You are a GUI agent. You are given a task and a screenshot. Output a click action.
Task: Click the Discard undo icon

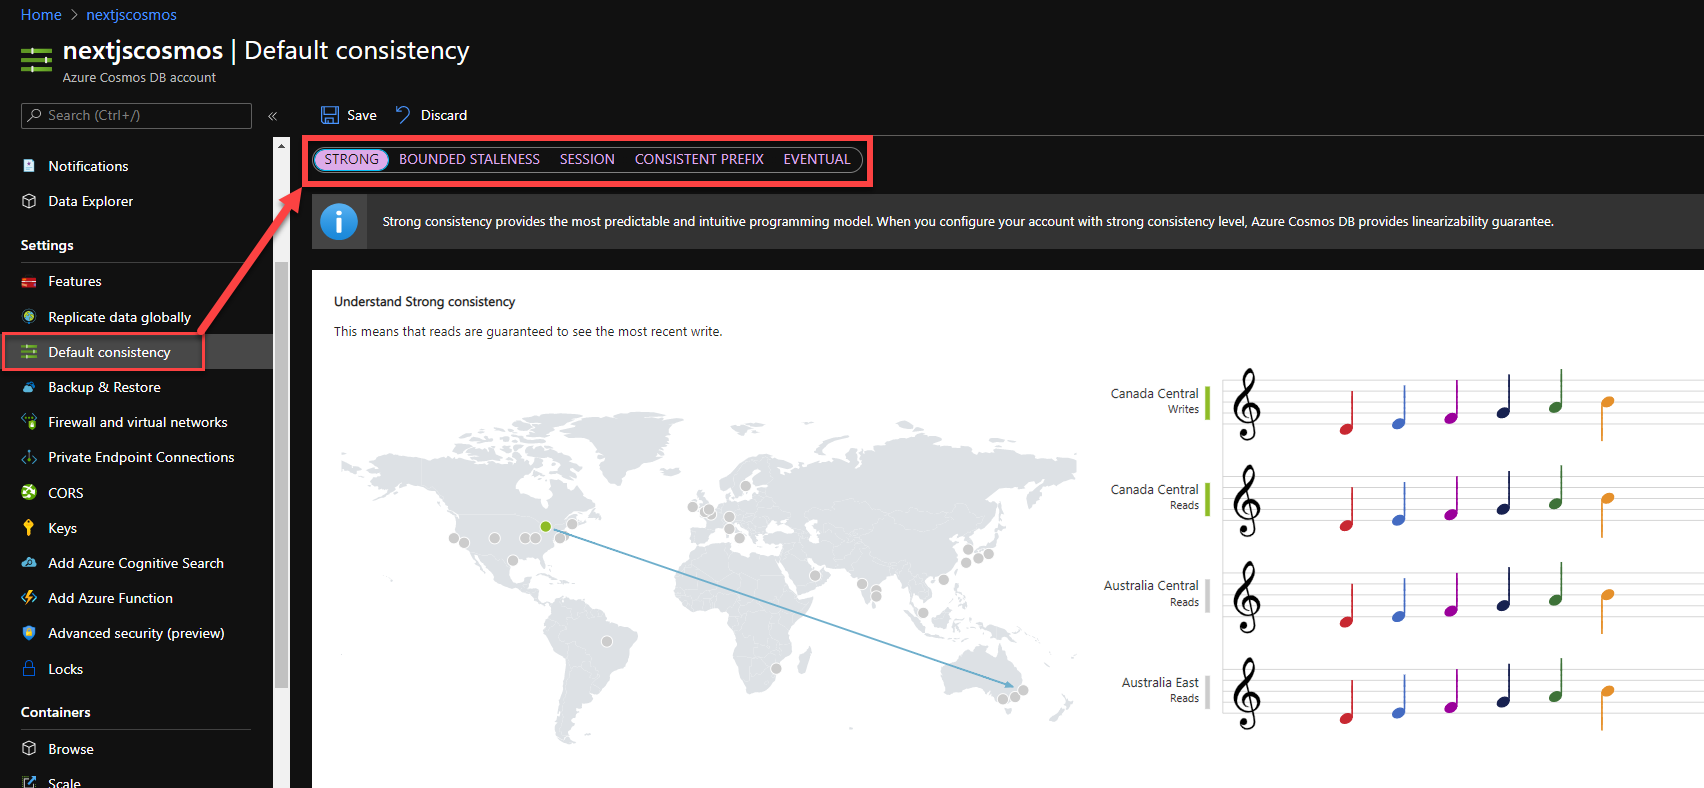tap(403, 115)
